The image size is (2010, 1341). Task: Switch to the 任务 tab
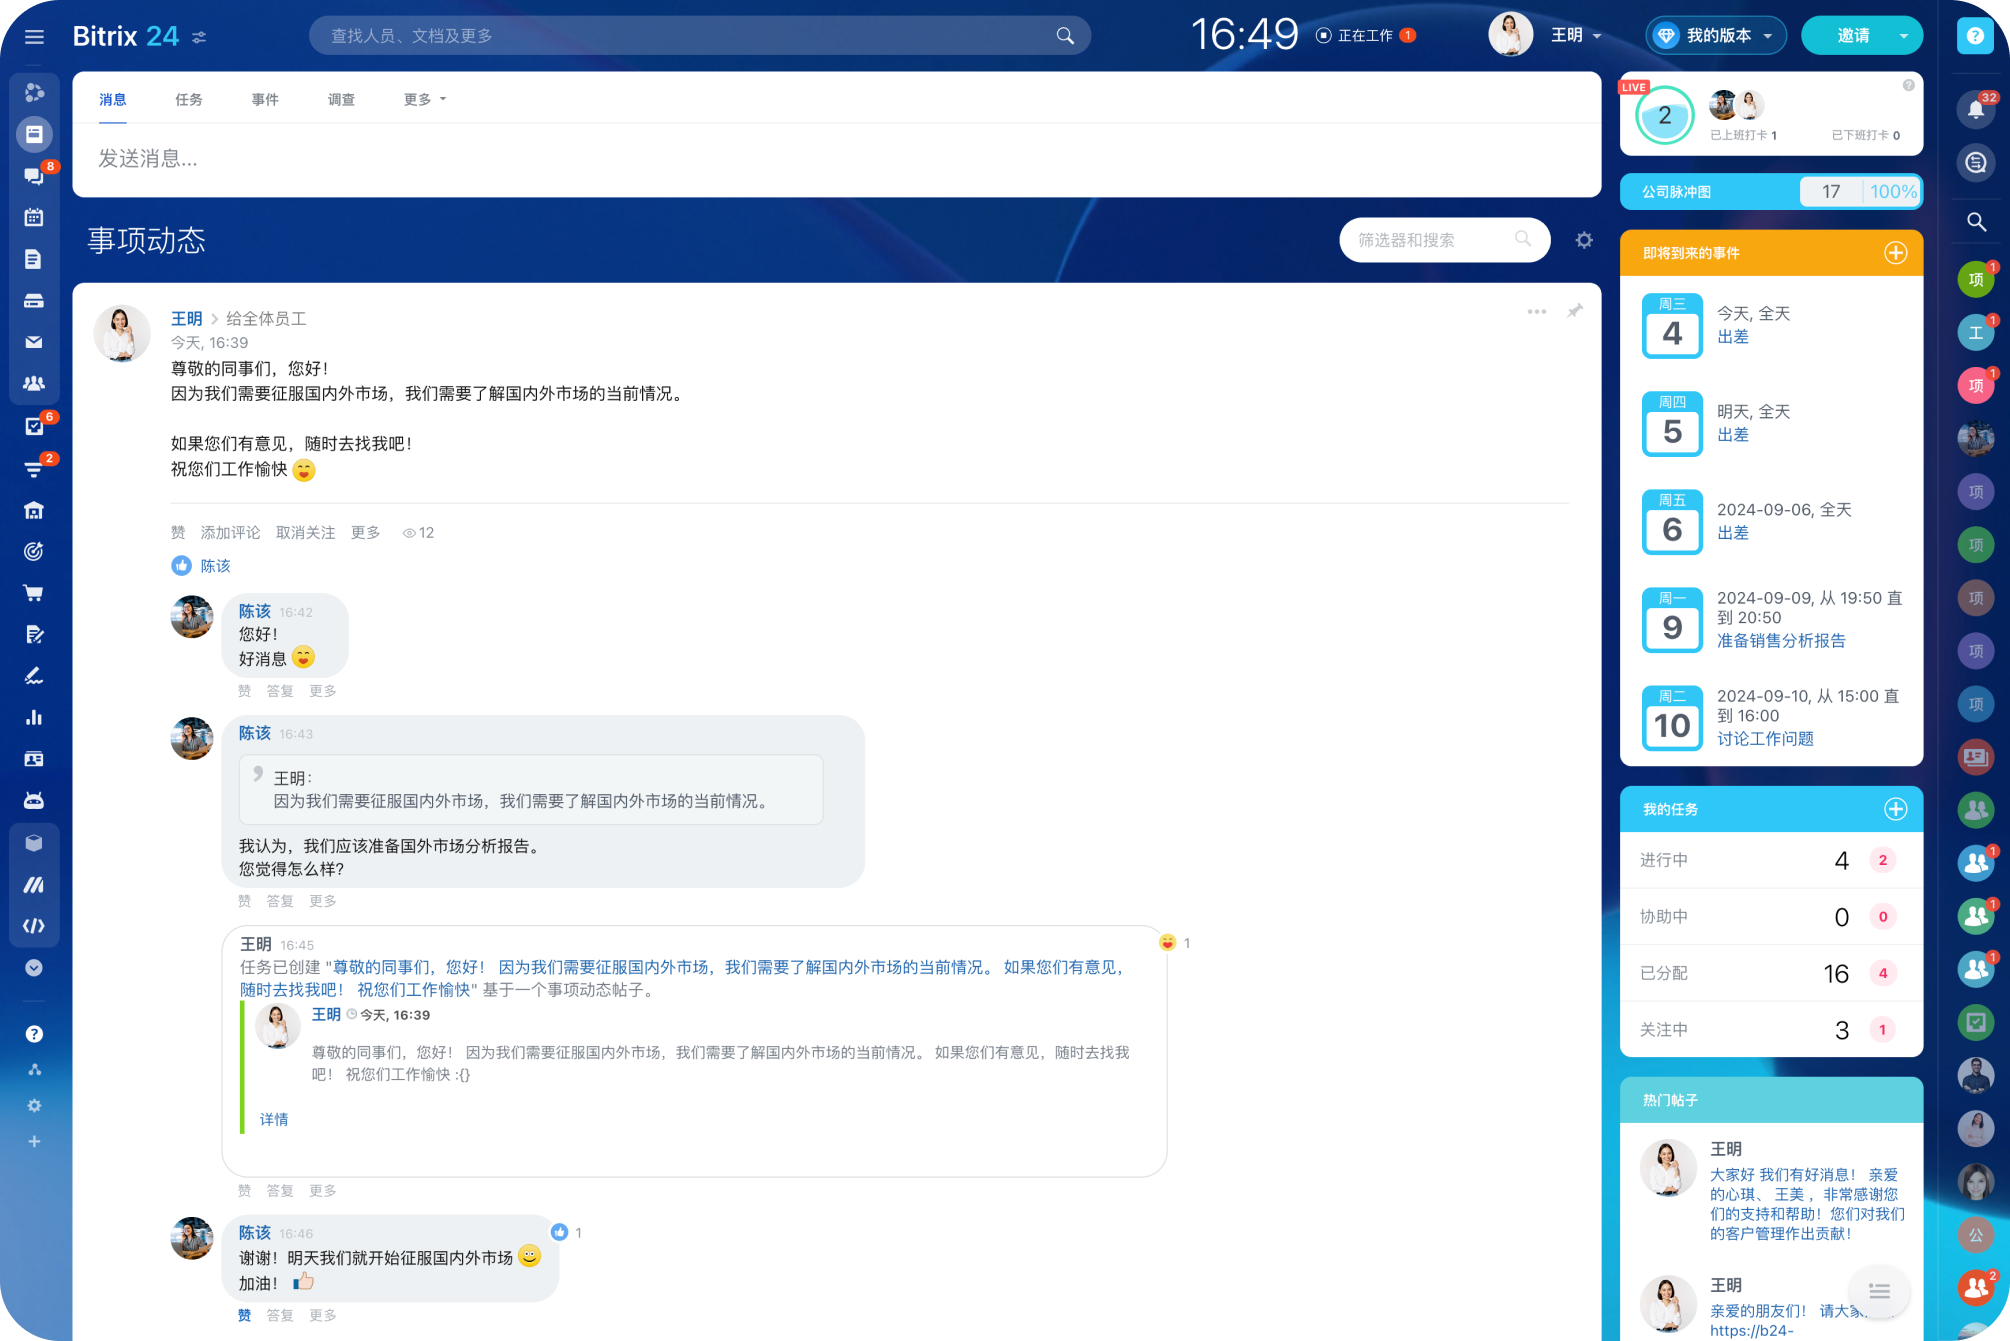coord(188,100)
